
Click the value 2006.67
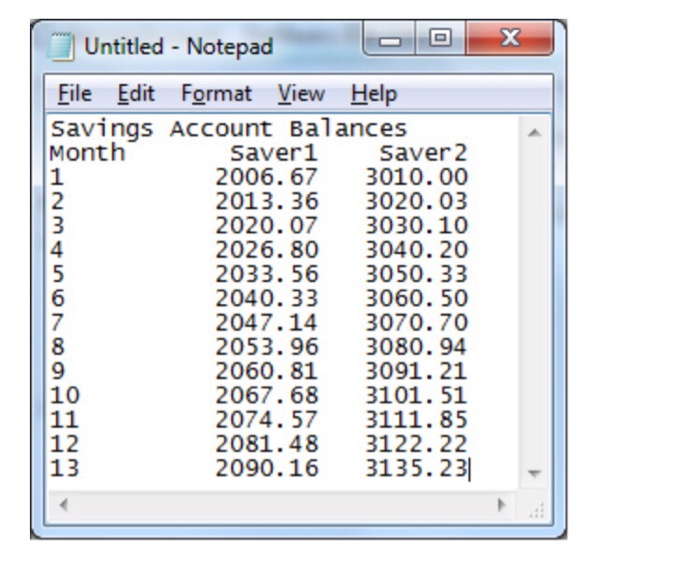(267, 177)
